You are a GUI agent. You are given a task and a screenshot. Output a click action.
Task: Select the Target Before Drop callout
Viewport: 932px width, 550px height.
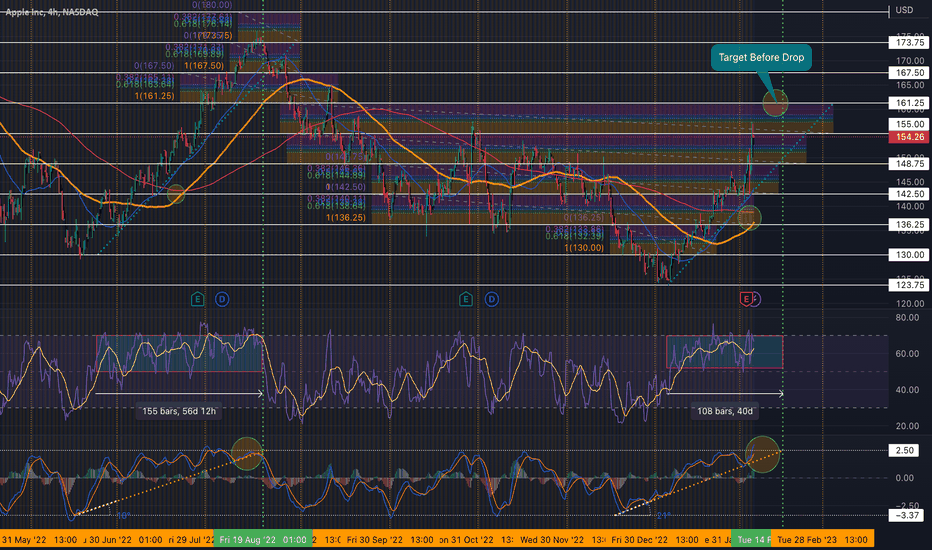click(761, 58)
